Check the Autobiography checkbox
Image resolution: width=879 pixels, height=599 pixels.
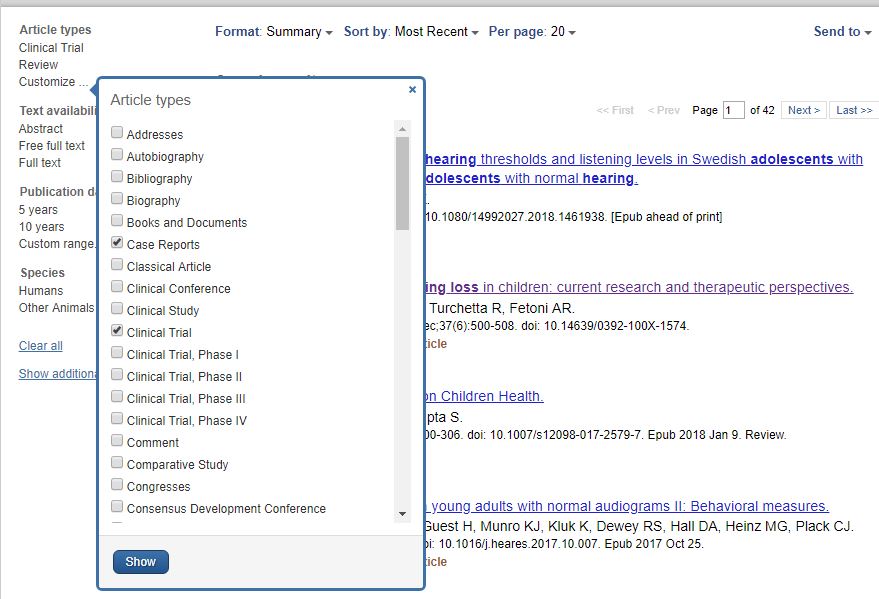(x=117, y=154)
